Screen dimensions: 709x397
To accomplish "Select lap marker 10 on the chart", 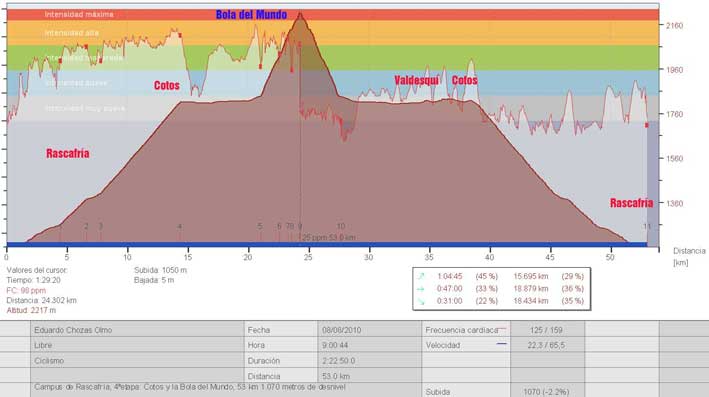I will coord(340,226).
